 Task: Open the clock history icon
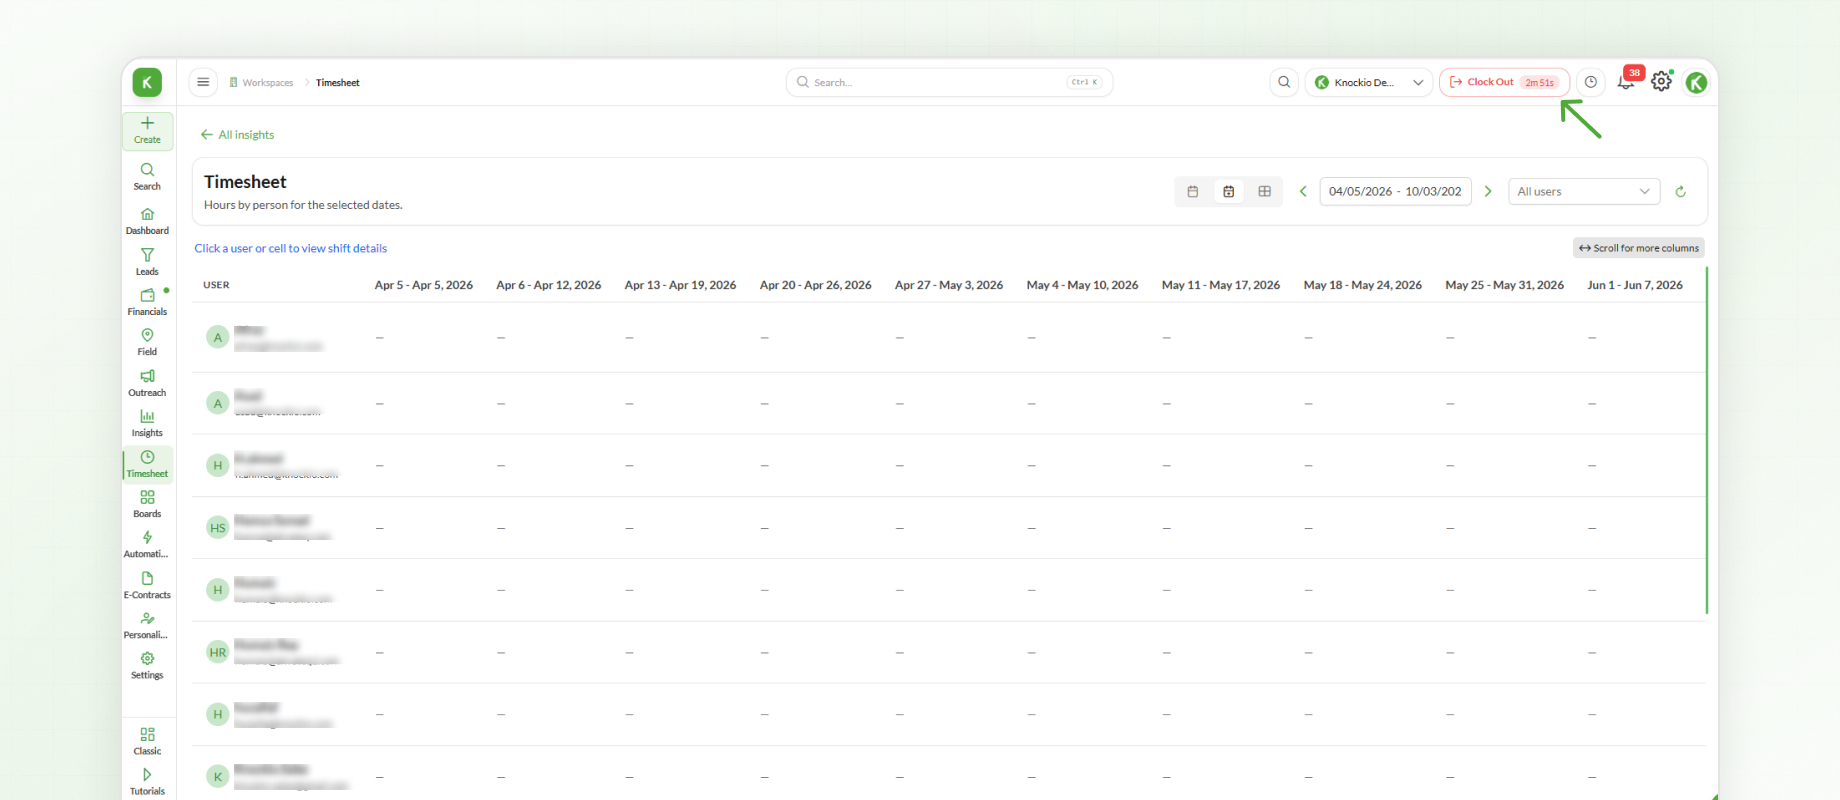click(x=1591, y=82)
